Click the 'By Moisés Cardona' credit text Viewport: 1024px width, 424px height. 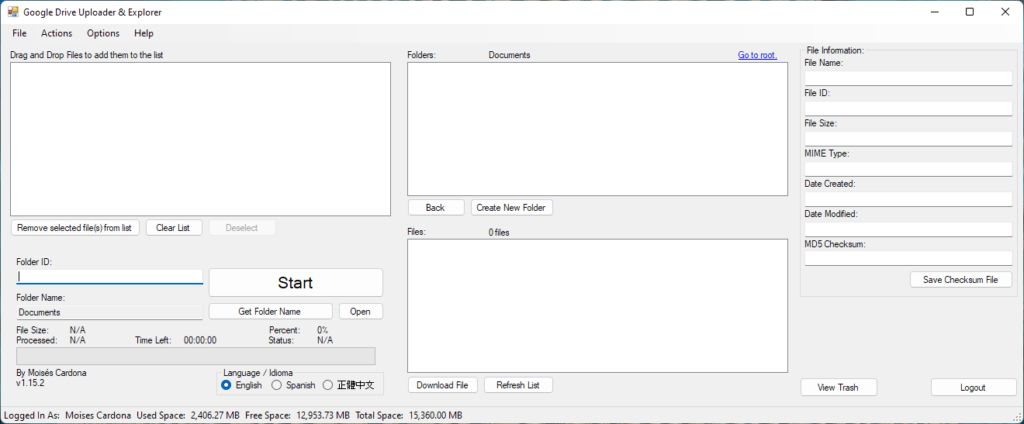(x=52, y=373)
